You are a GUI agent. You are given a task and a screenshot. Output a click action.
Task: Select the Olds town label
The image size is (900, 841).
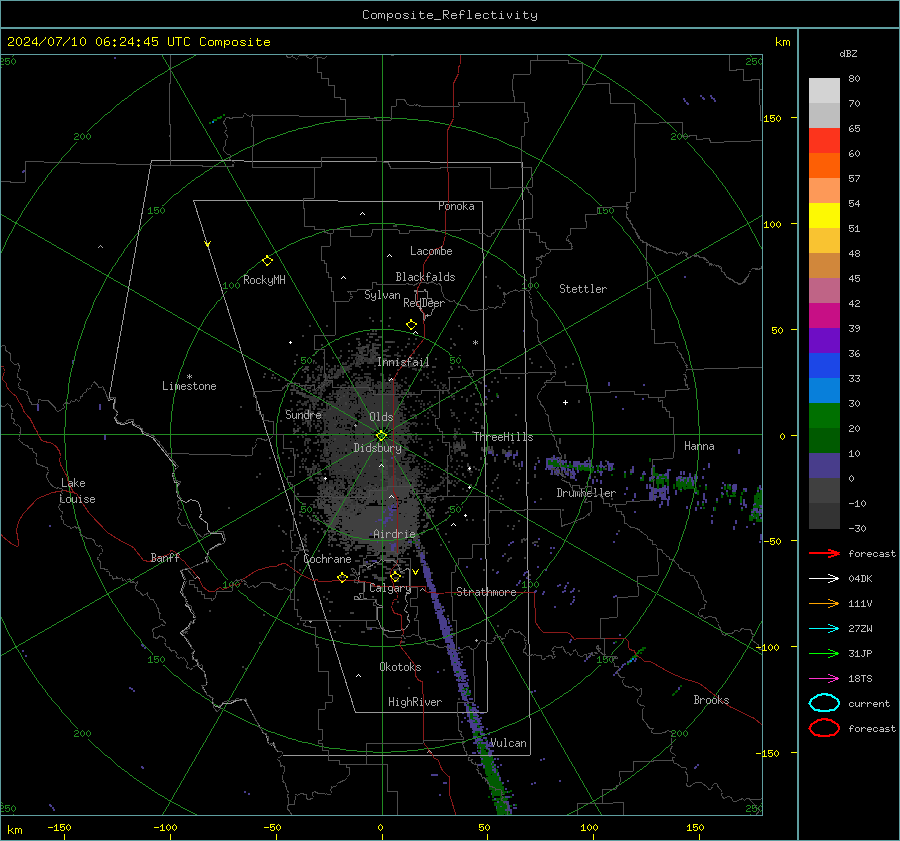tap(381, 417)
